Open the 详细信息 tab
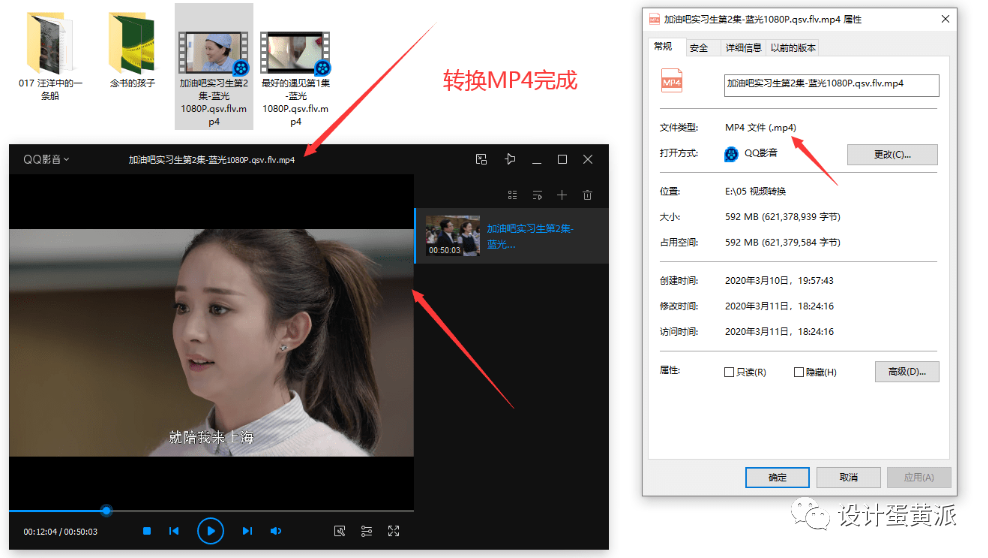The image size is (988, 558). point(744,48)
